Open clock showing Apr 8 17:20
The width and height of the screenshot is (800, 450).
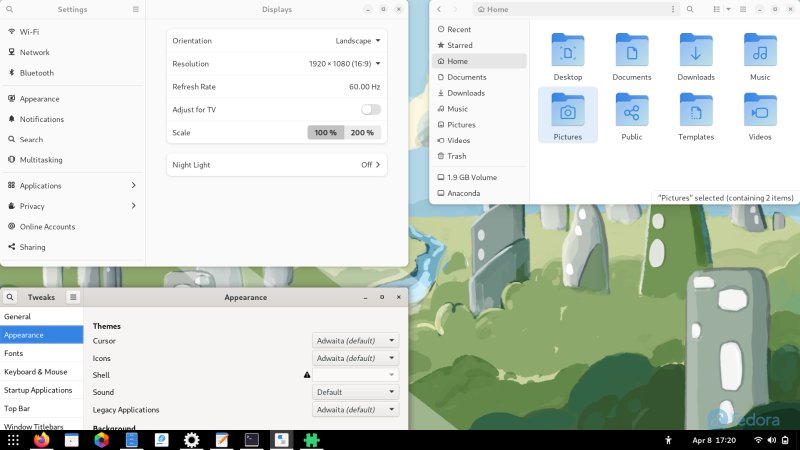pyautogui.click(x=714, y=440)
